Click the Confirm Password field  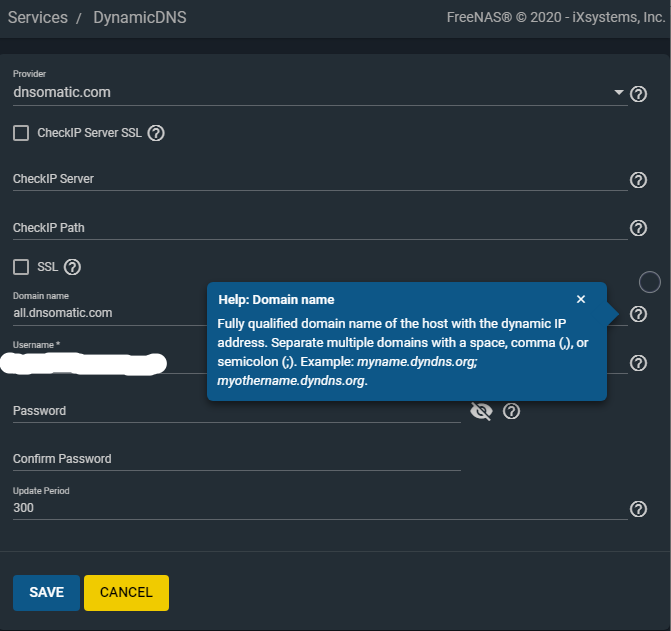tap(237, 459)
